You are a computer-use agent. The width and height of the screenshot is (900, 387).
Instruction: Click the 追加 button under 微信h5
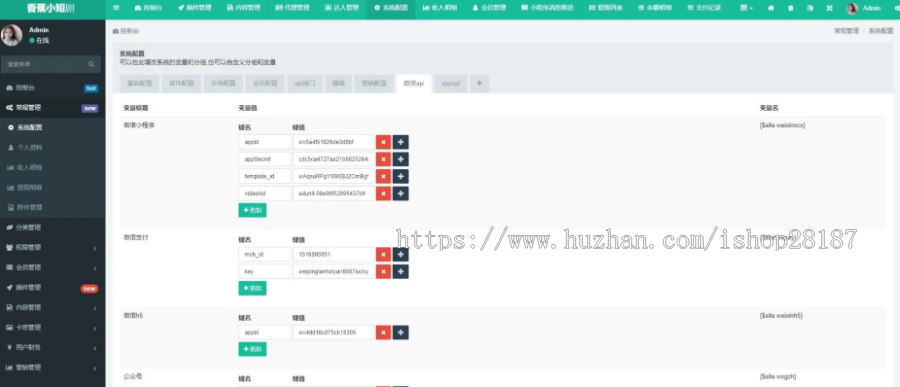tap(253, 349)
